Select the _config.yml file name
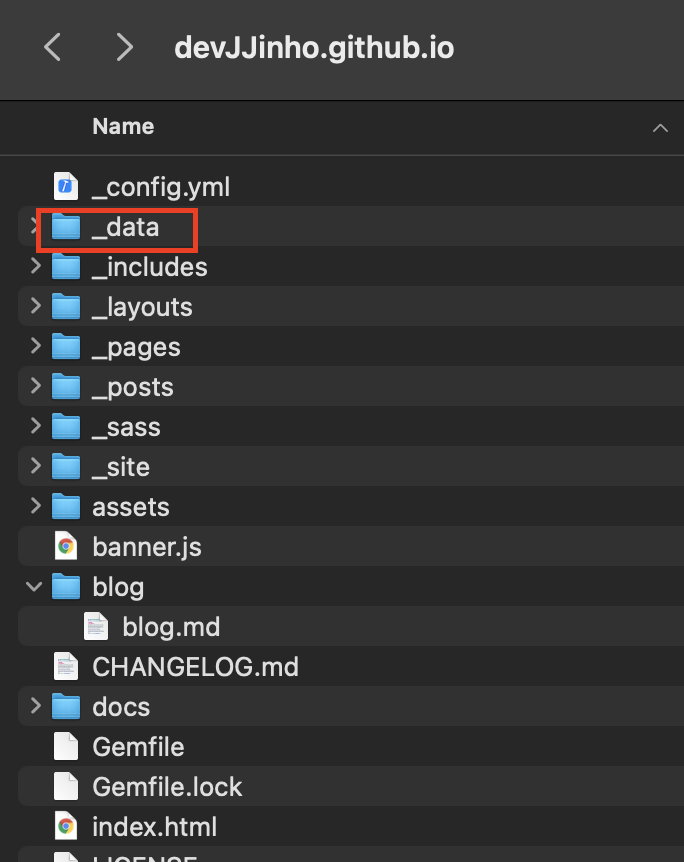684x862 pixels. click(x=161, y=187)
